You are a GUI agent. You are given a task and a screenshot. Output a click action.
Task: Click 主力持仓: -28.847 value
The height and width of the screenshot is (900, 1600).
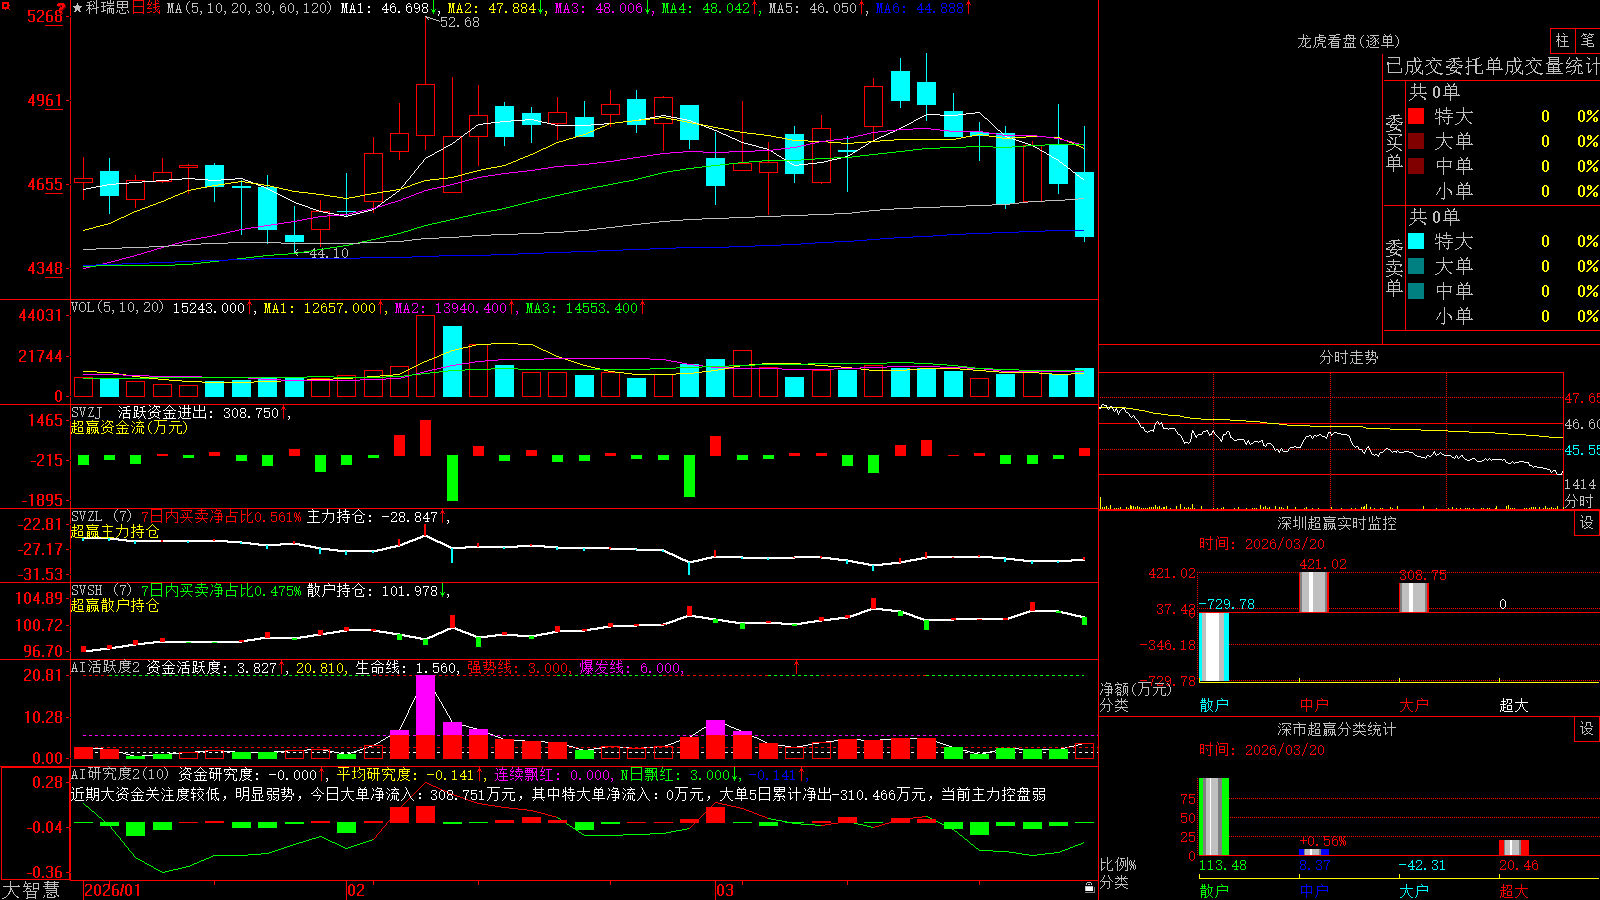pos(372,517)
